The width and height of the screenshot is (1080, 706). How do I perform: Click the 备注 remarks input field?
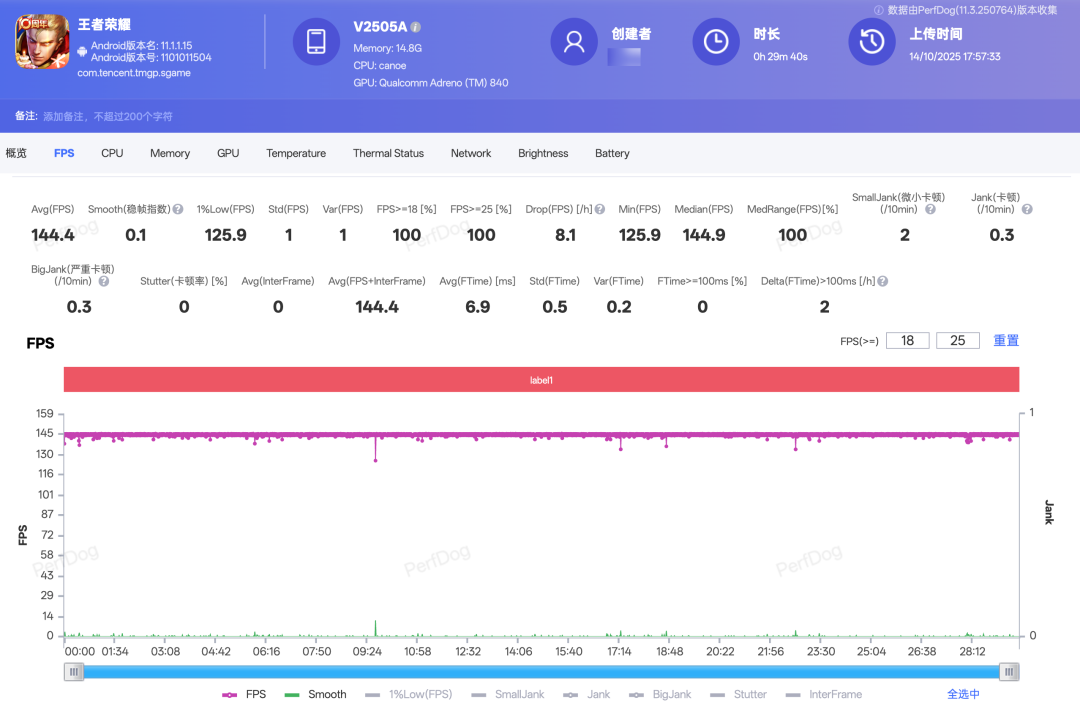tap(108, 117)
